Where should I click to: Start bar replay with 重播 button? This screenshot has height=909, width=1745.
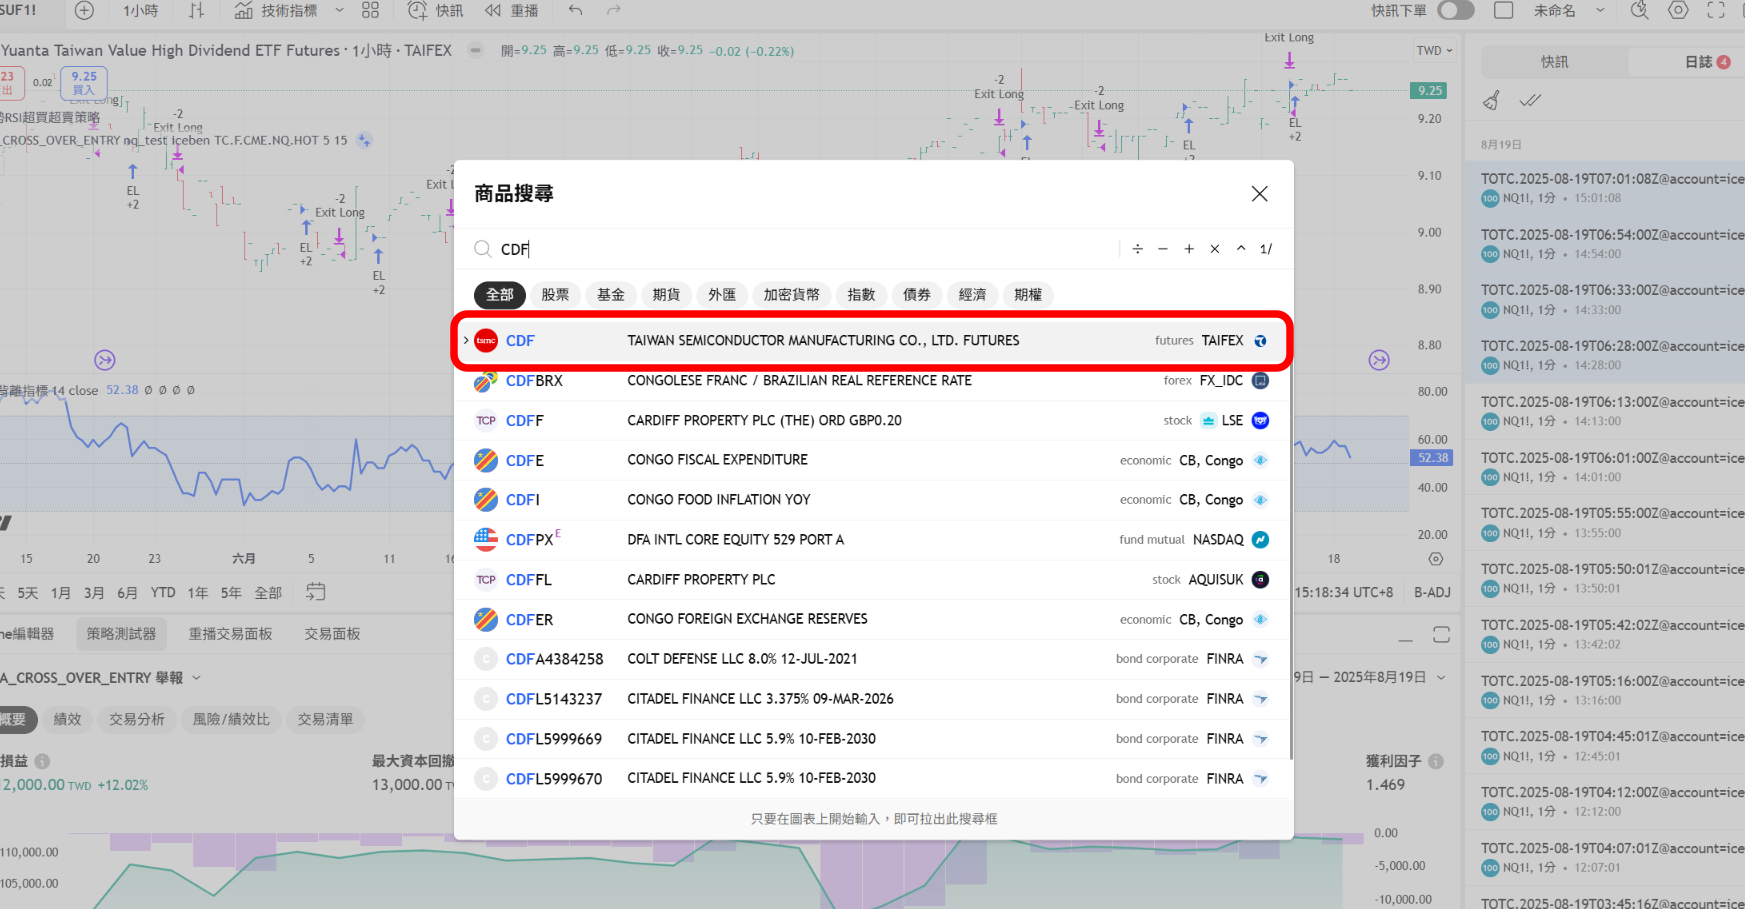point(512,10)
